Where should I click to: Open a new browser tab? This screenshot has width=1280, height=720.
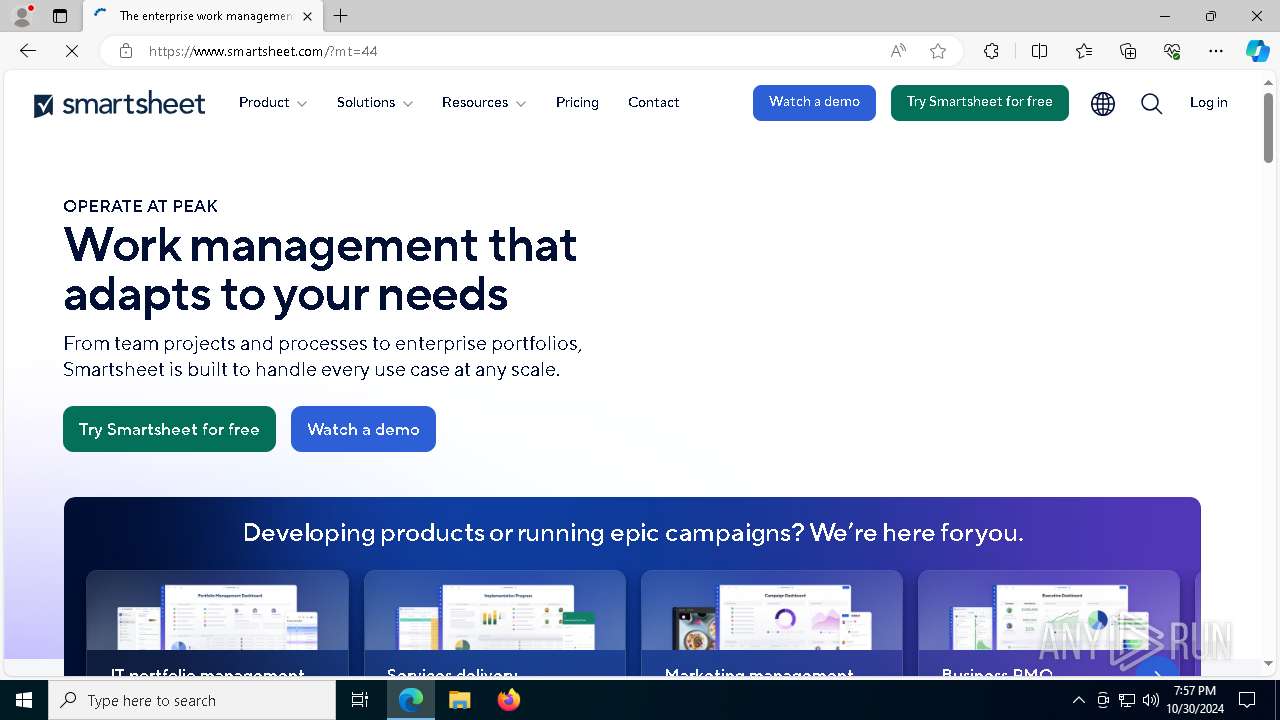(x=341, y=16)
